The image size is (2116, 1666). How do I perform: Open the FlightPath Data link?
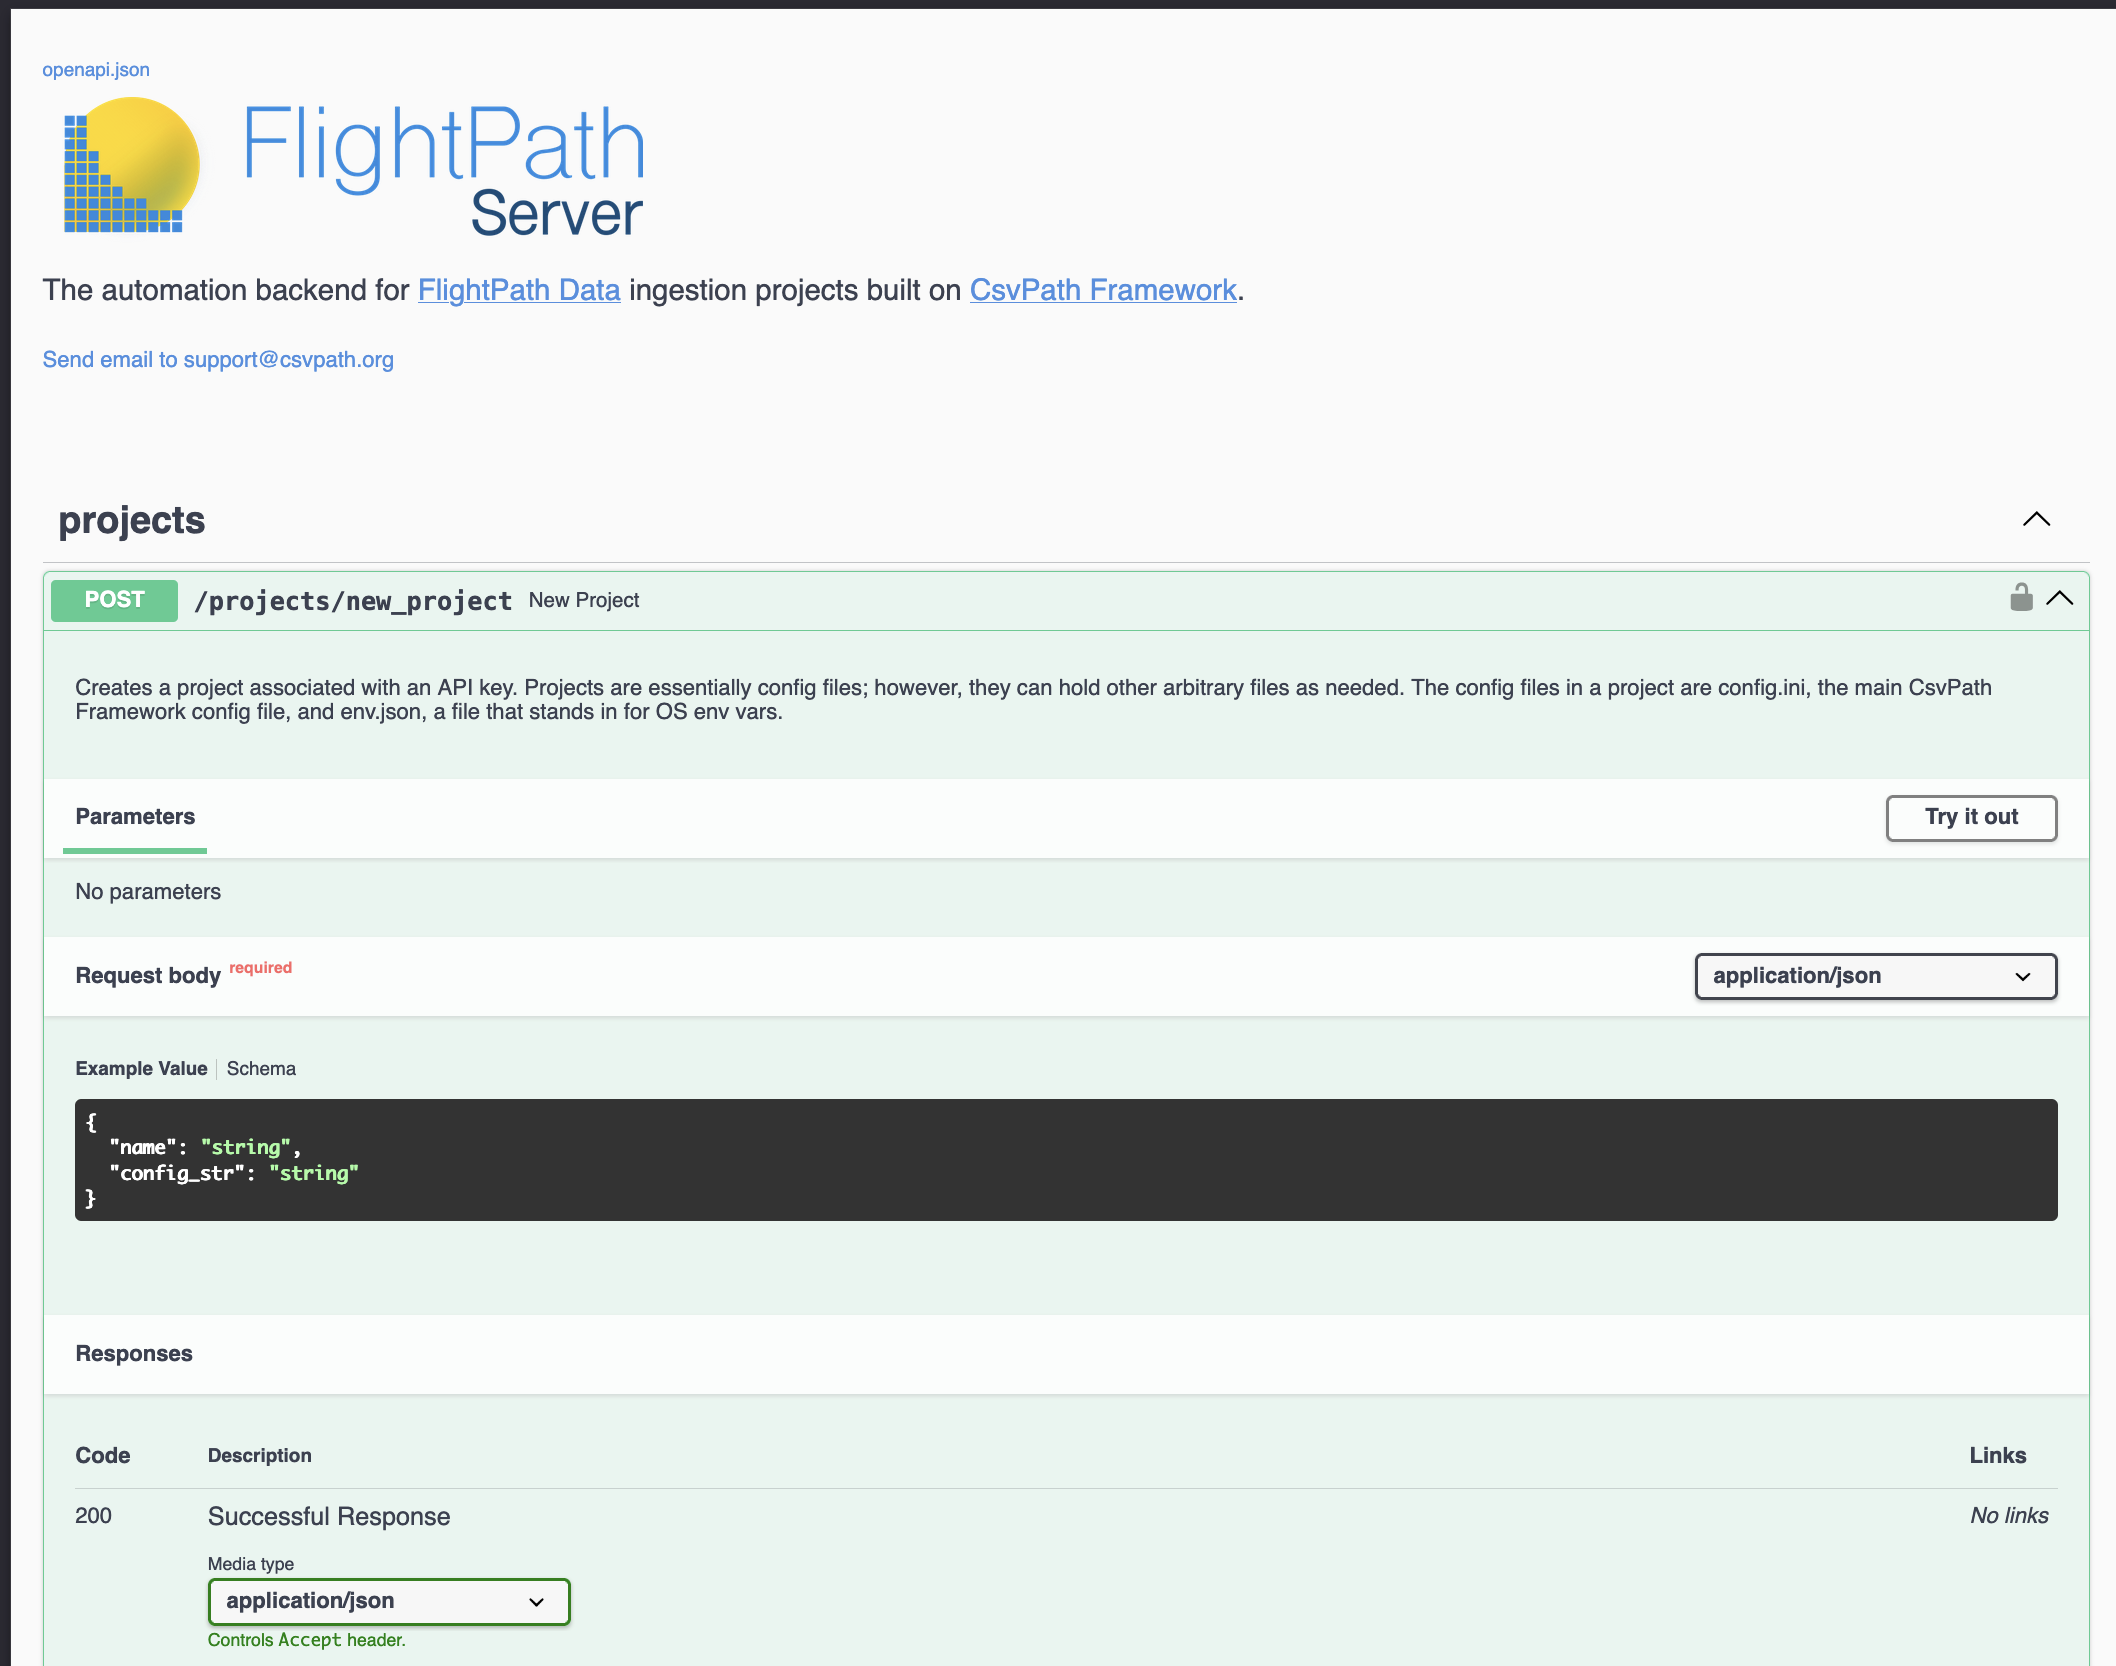(519, 290)
